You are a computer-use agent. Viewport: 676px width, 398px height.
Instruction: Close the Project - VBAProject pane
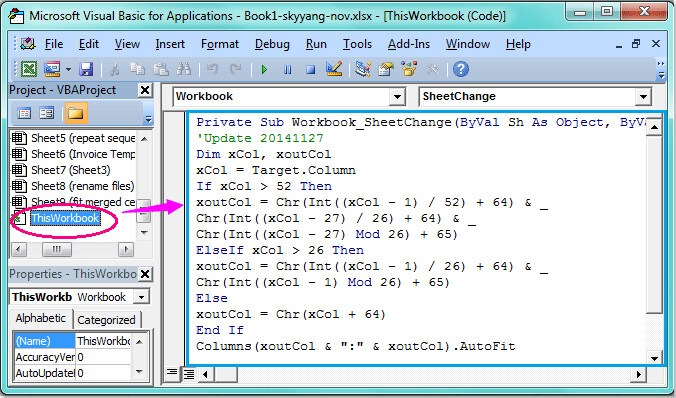pos(145,90)
